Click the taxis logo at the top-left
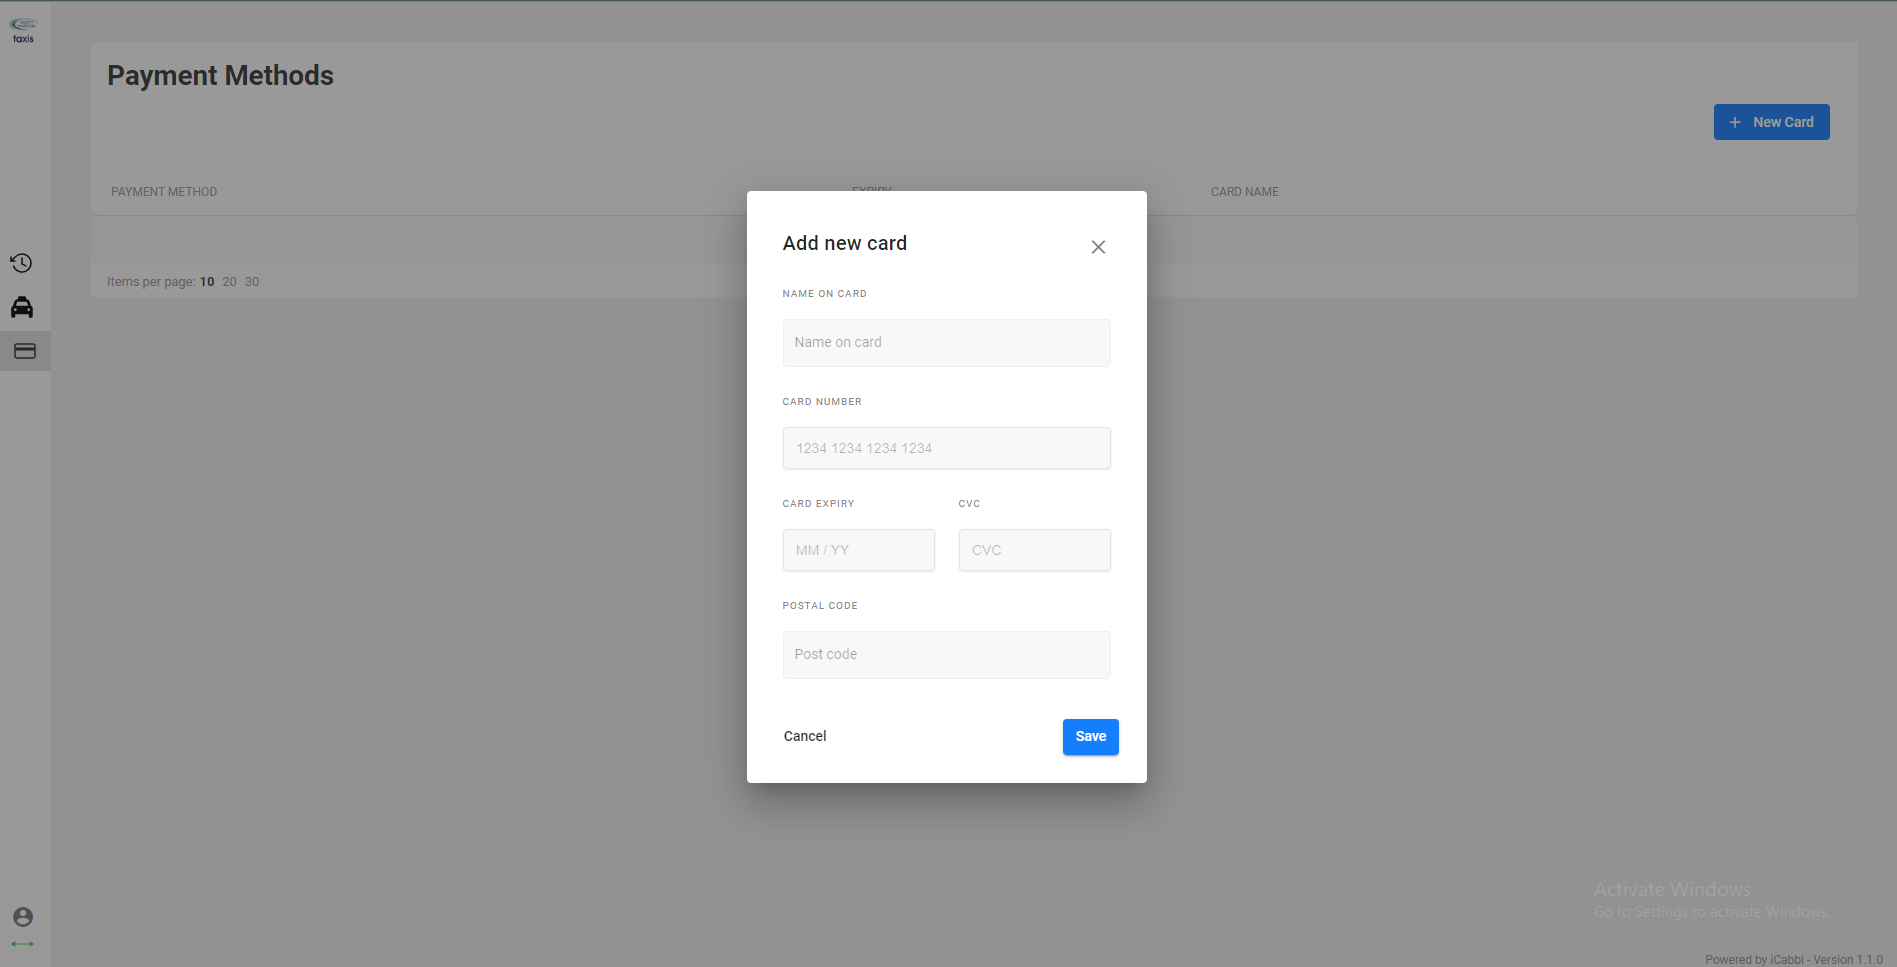This screenshot has height=967, width=1897. [23, 30]
